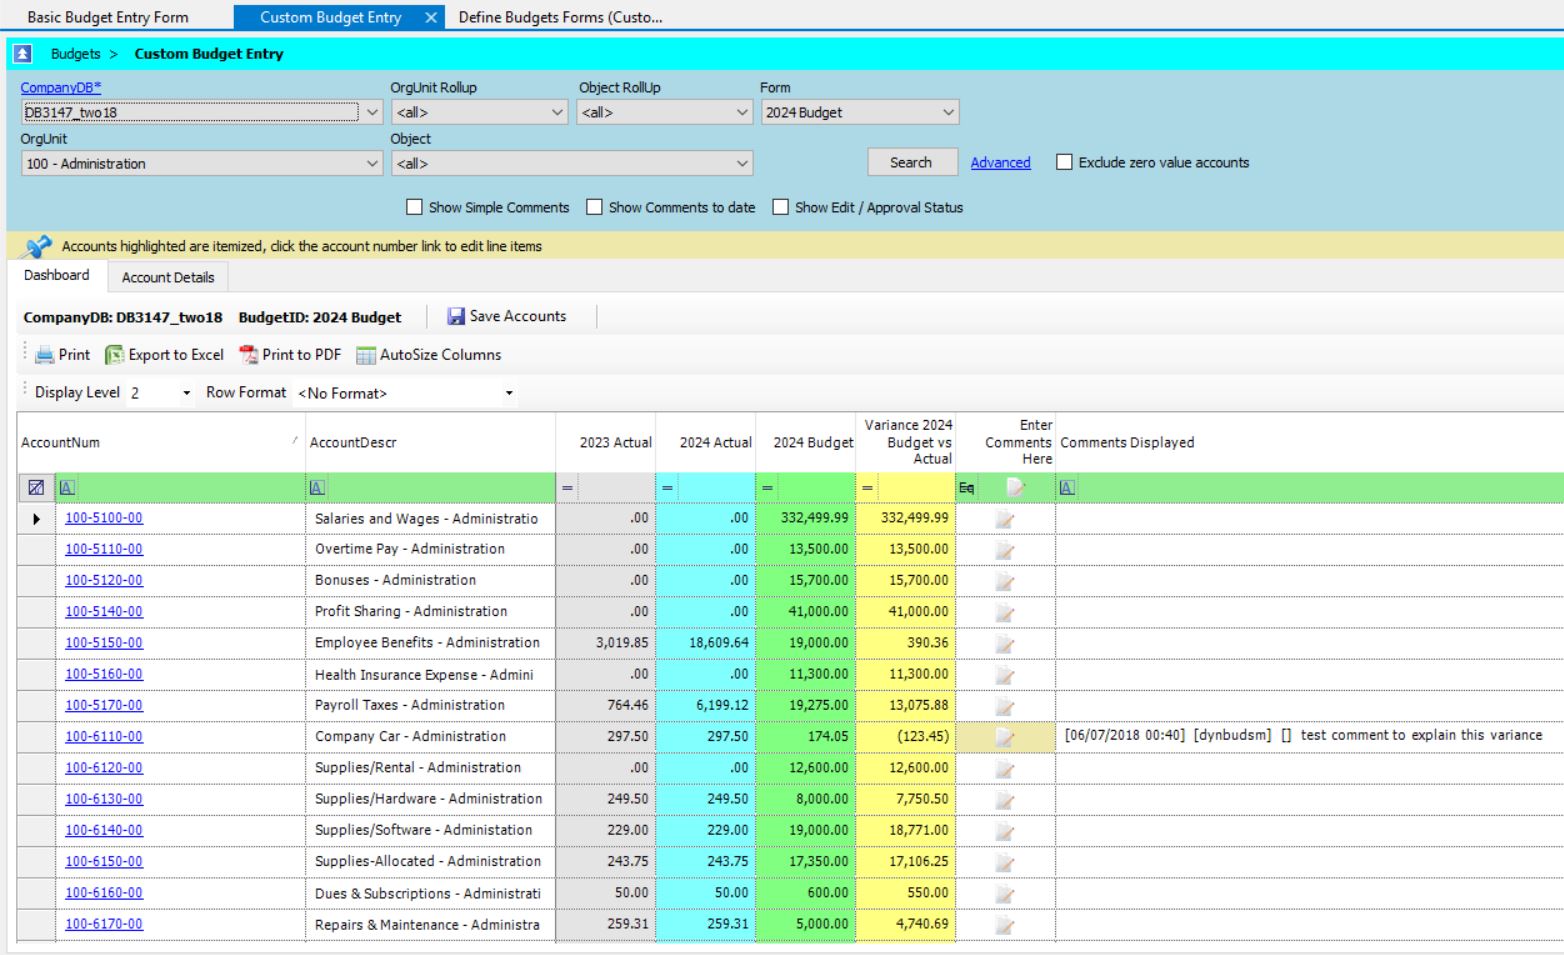Enable Exclude zero value accounts checkbox
The height and width of the screenshot is (955, 1564).
tap(1065, 162)
